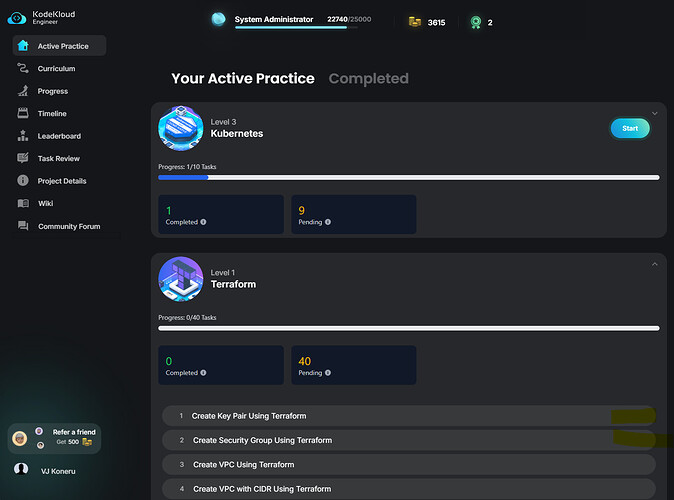Click the 22740/25000 XP counter
The height and width of the screenshot is (500, 674).
(x=349, y=19)
